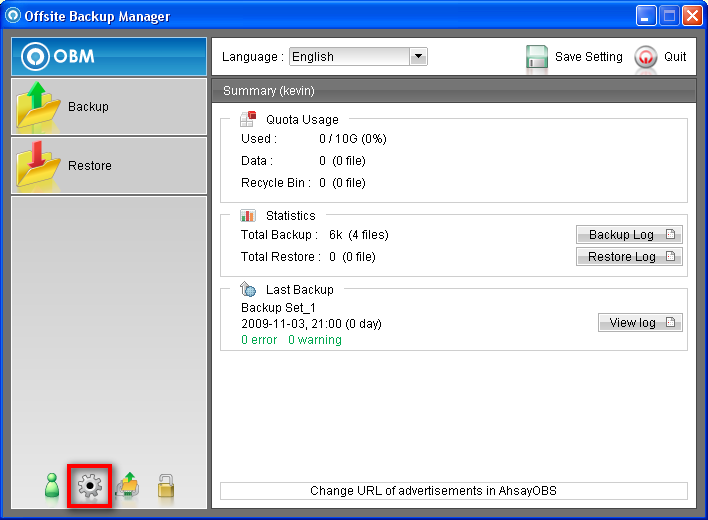Click the green "0 warning" text
Screen dimensions: 708x520
tap(314, 340)
